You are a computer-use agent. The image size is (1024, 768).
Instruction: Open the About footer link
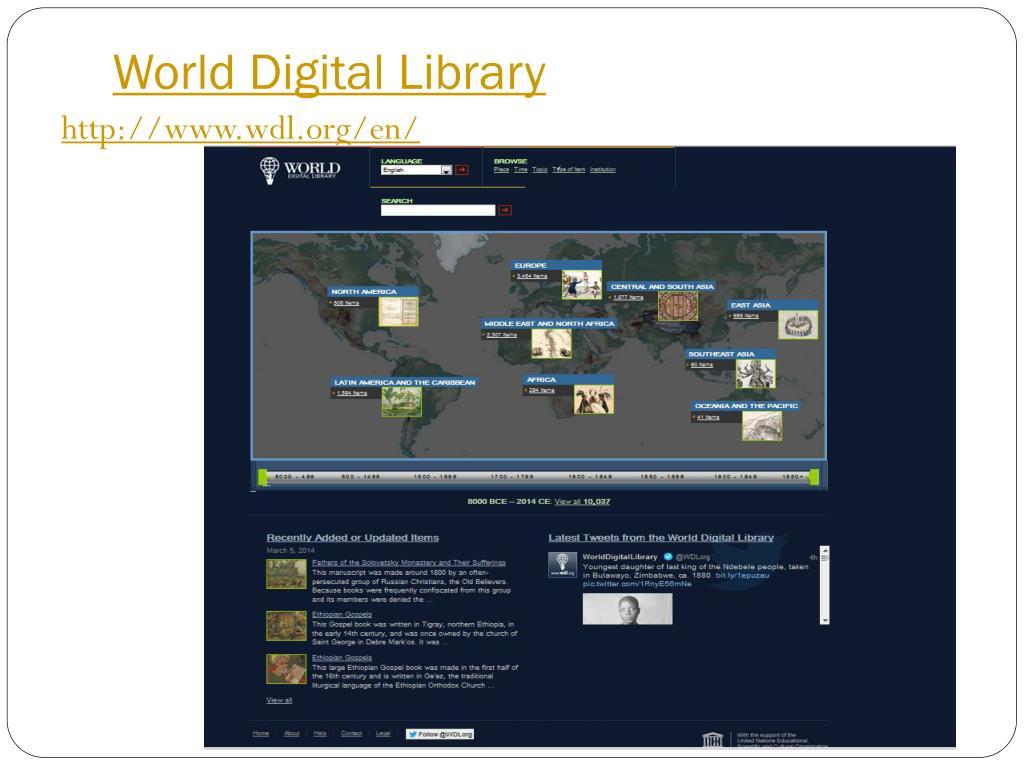(x=292, y=733)
